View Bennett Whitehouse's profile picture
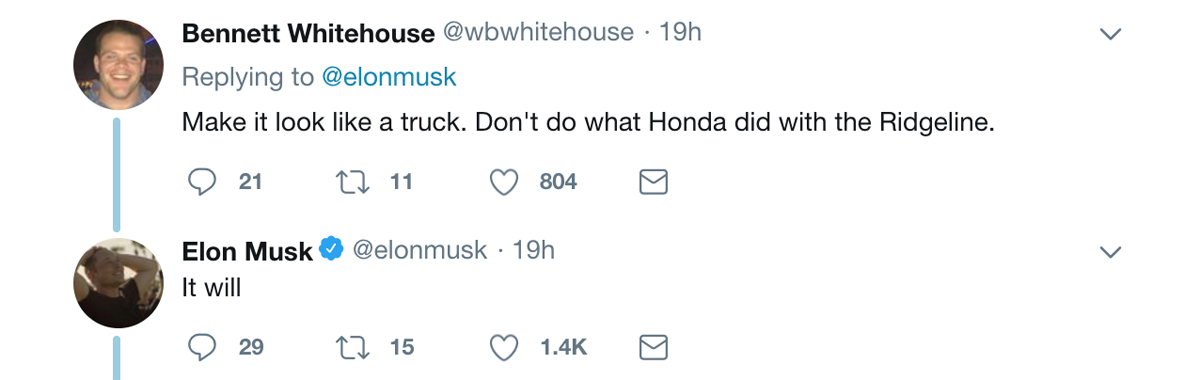The height and width of the screenshot is (380, 1200). tap(118, 64)
